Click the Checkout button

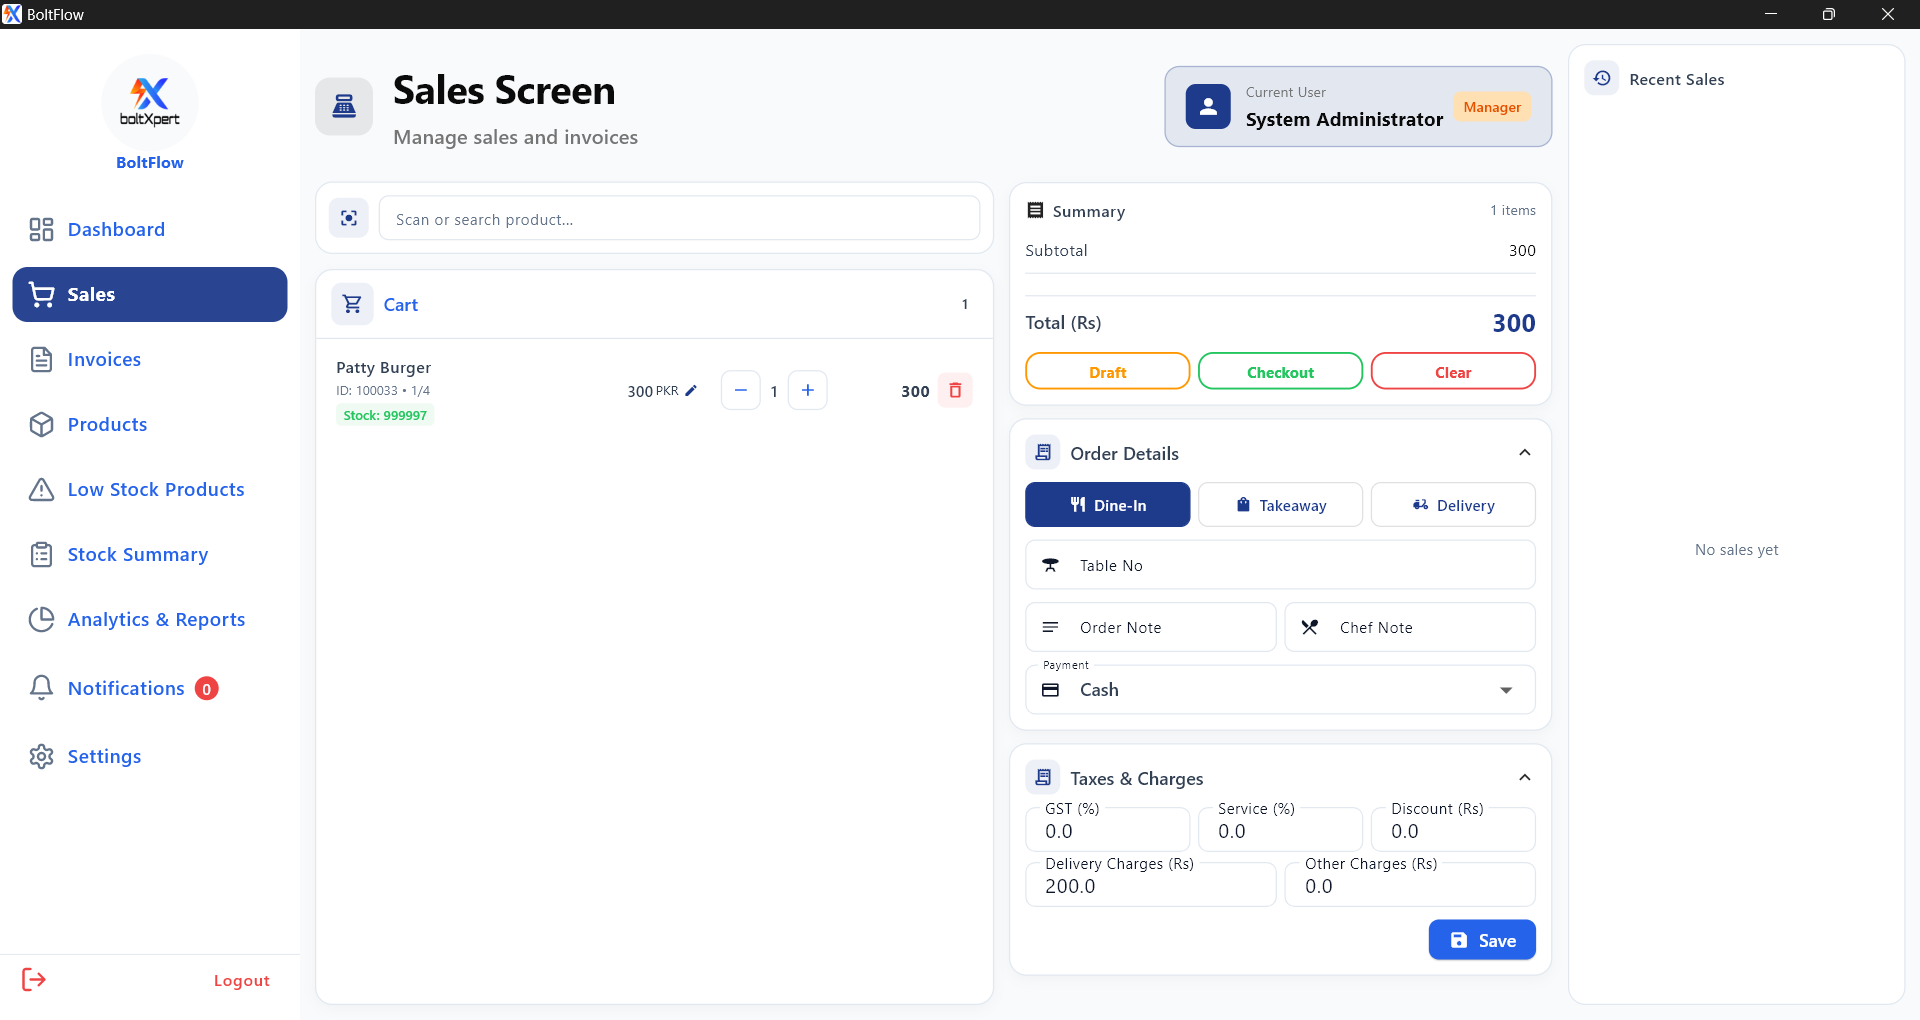(1280, 372)
